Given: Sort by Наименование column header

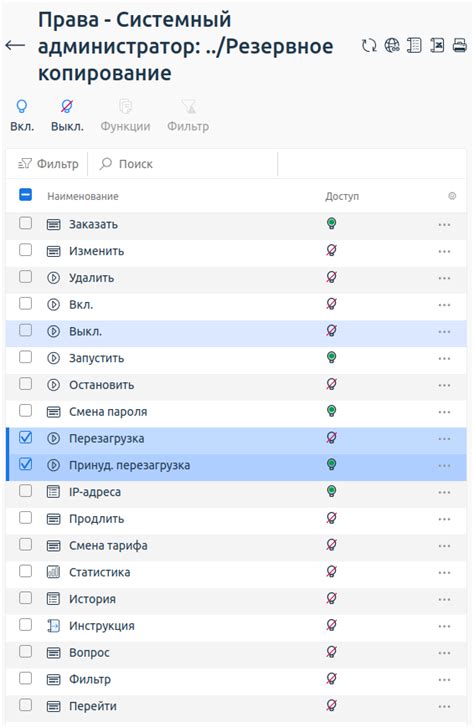Looking at the screenshot, I should [x=83, y=197].
